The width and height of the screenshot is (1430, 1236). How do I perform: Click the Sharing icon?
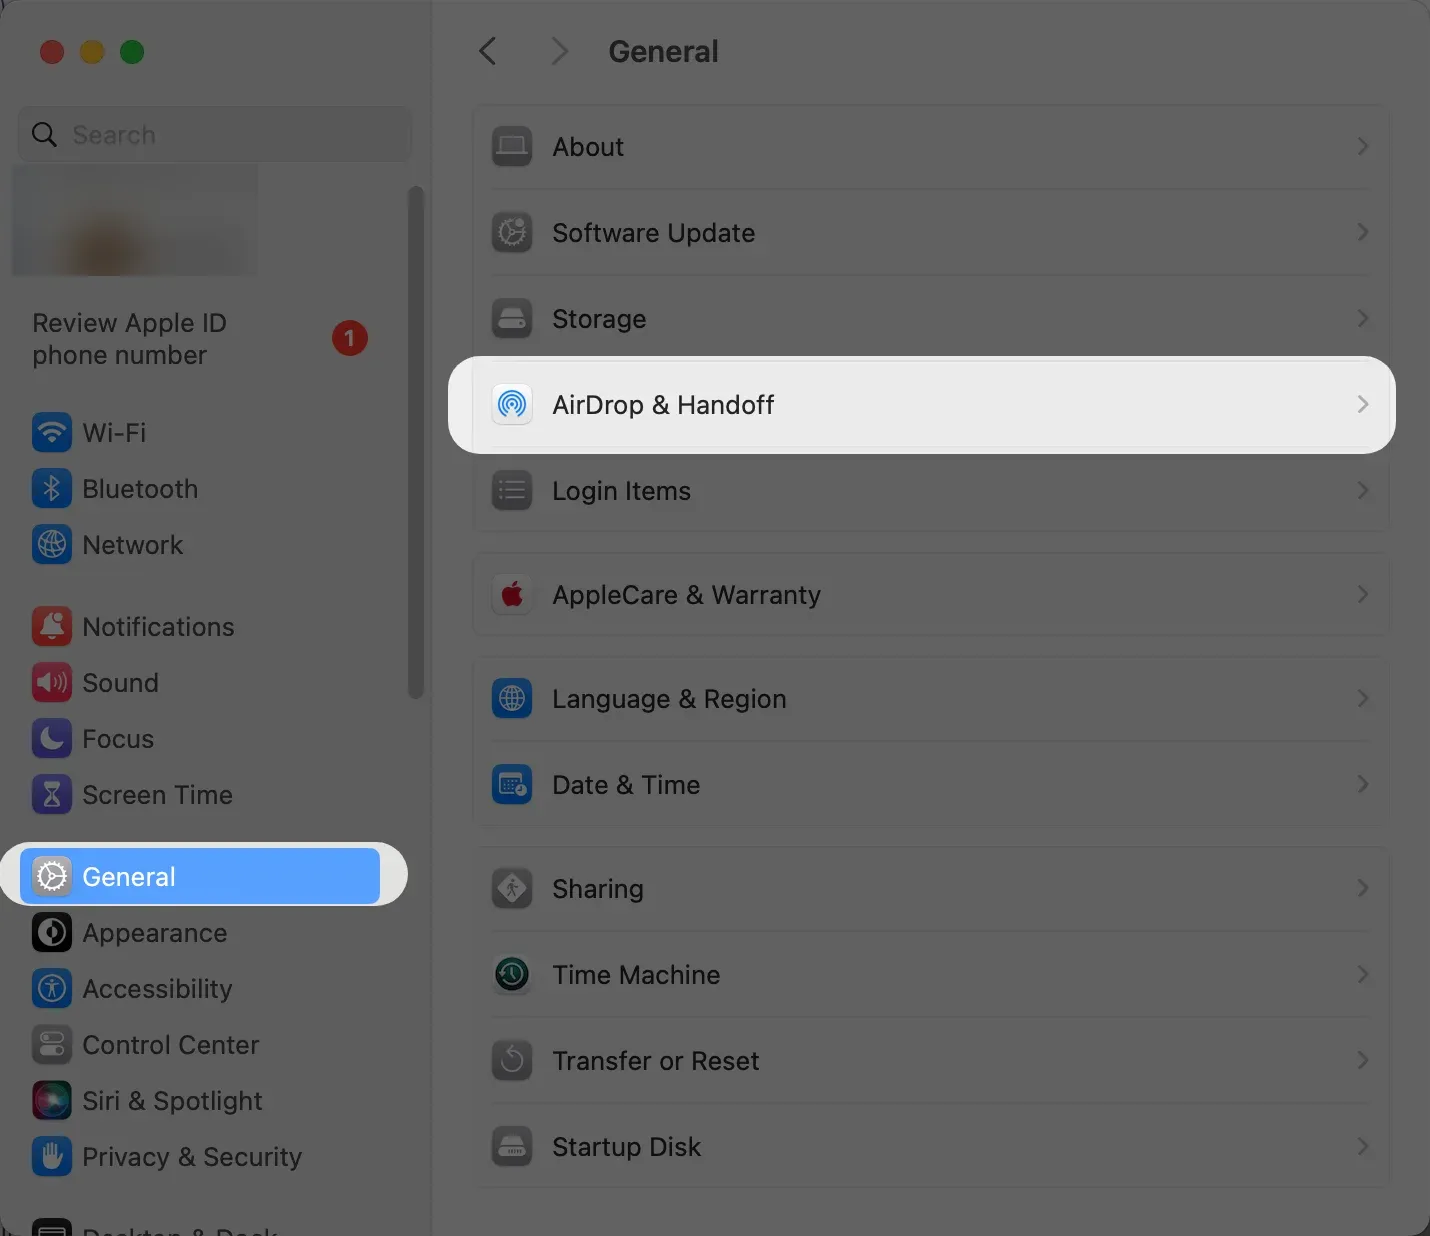pyautogui.click(x=512, y=889)
